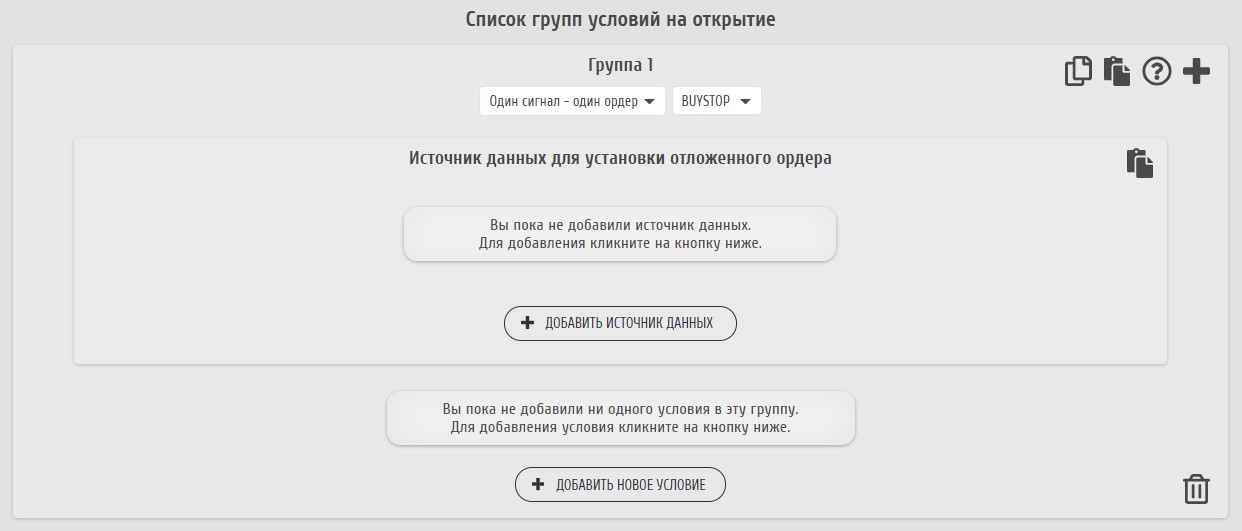Click the paste icon beside the help icon
This screenshot has width=1242, height=531.
[x=1117, y=71]
